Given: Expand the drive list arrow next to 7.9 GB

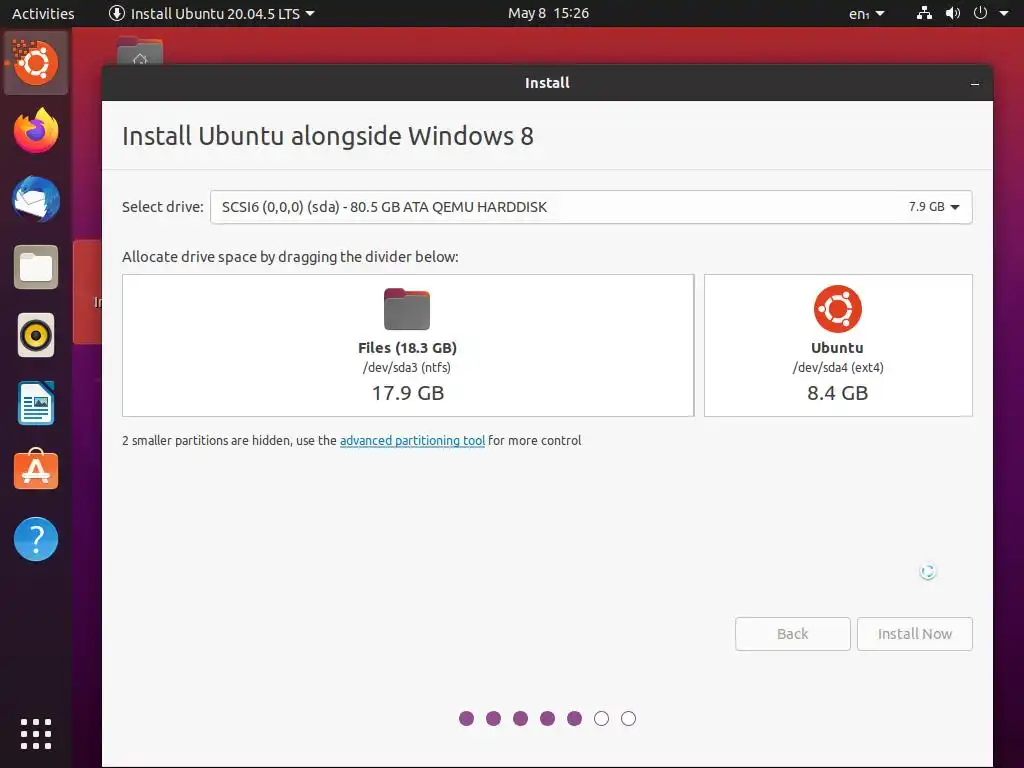Looking at the screenshot, I should pos(955,207).
